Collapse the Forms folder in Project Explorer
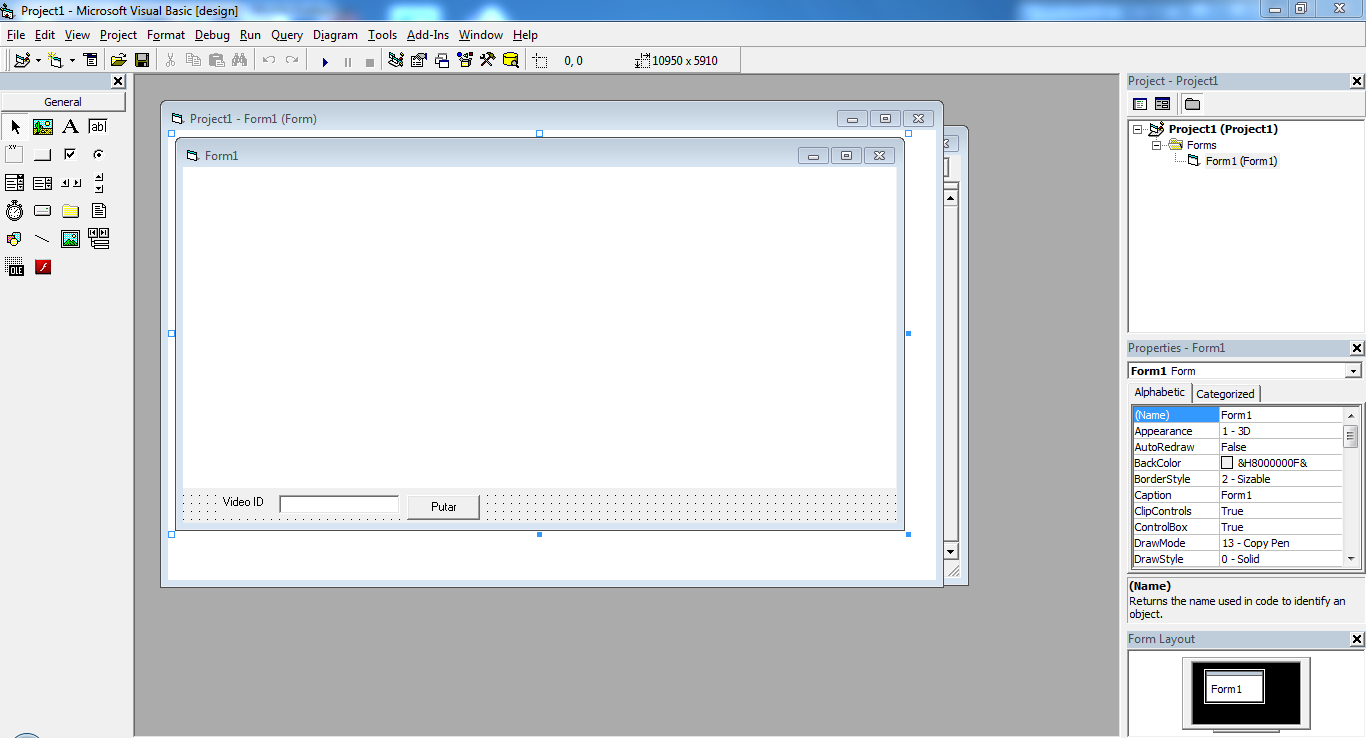Screen dimensions: 1366x738 [x=1156, y=144]
